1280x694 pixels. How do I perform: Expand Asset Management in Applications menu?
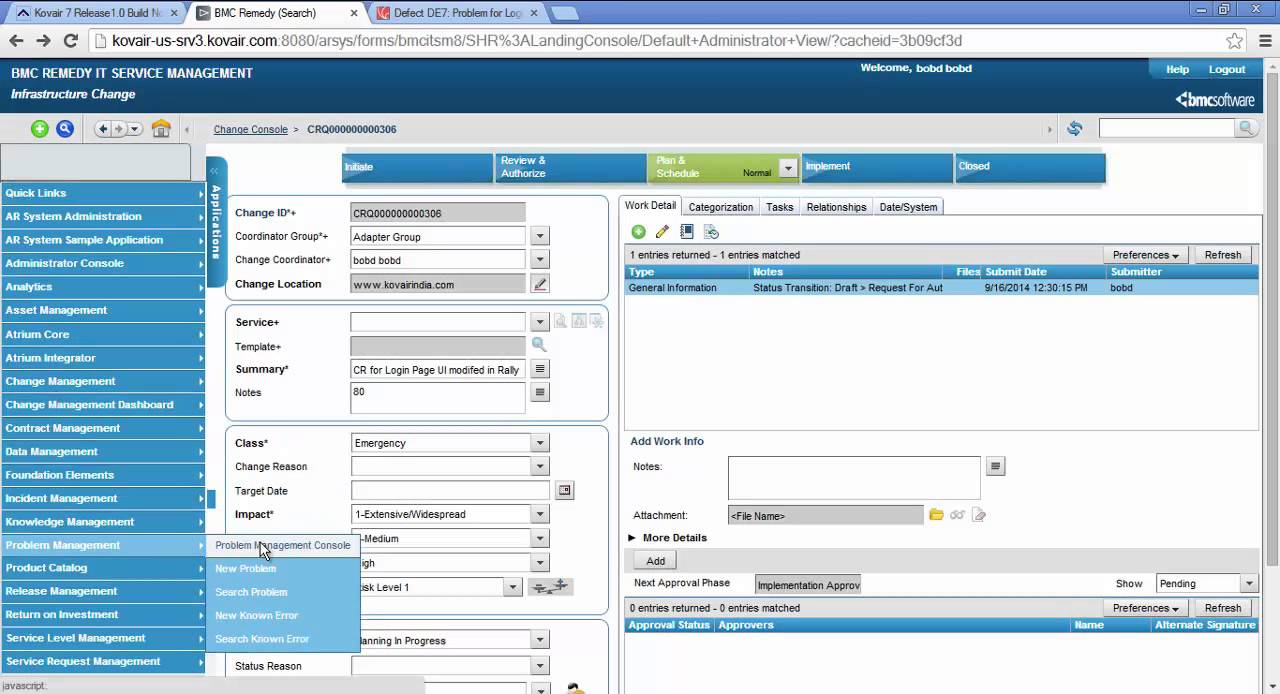102,310
